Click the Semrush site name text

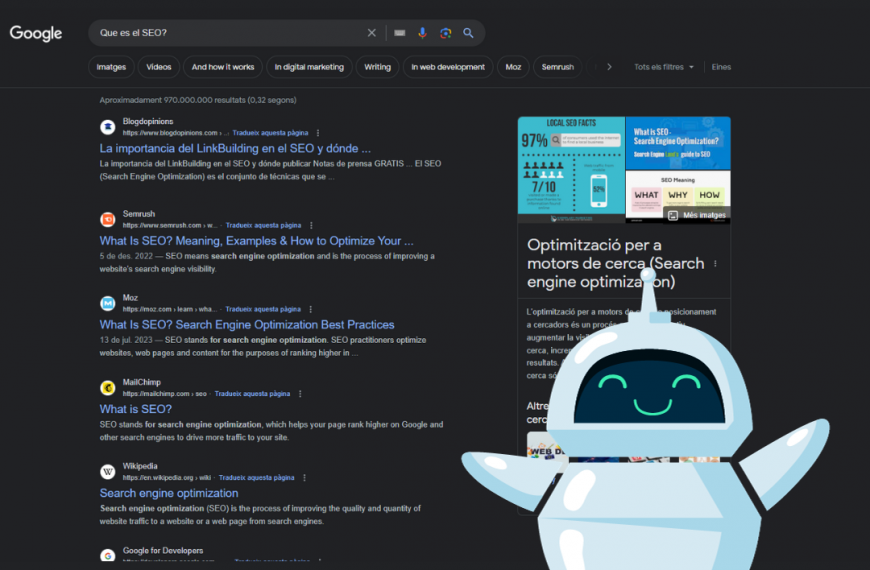click(x=139, y=214)
